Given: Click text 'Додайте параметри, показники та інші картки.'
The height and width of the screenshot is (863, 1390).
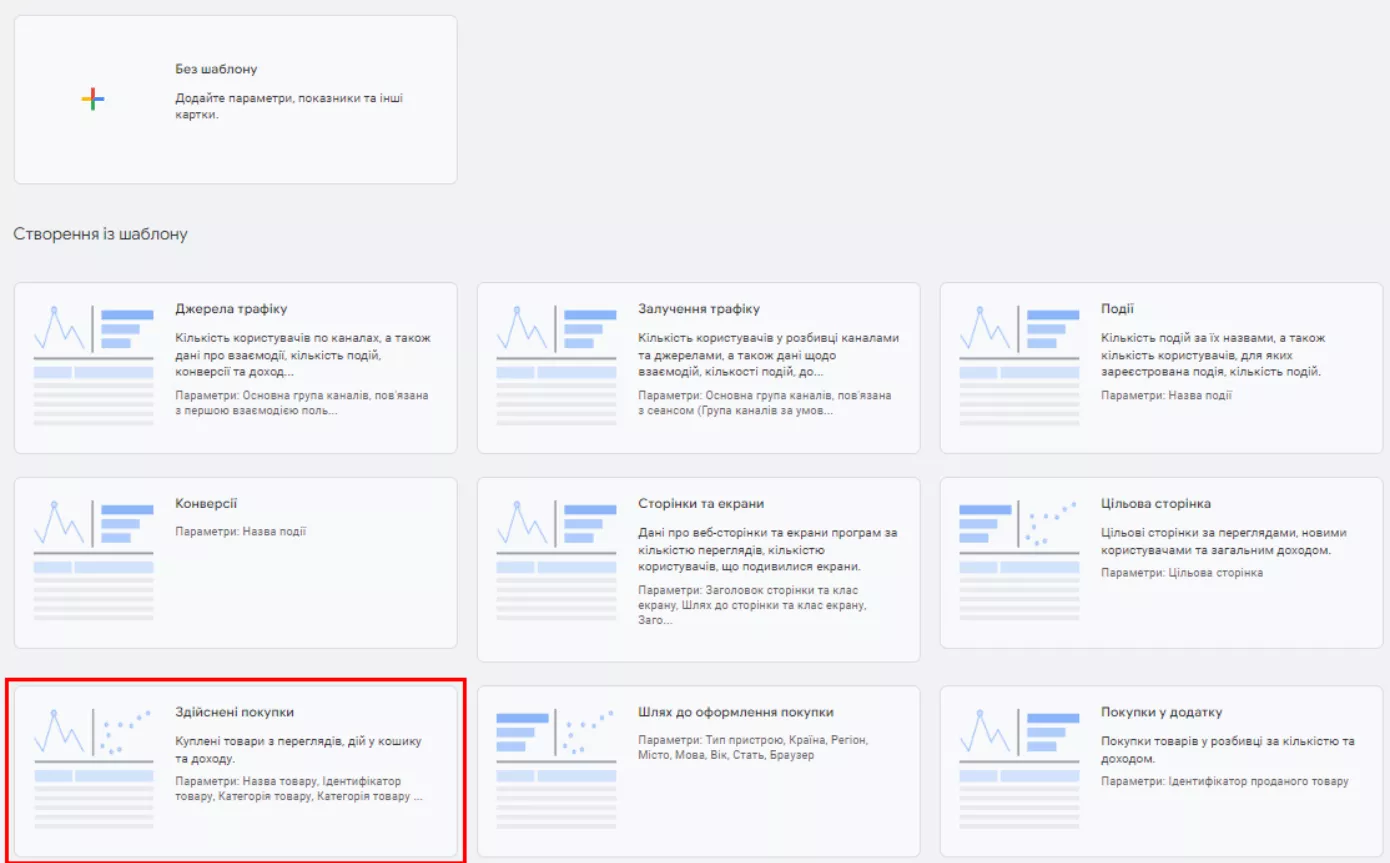Looking at the screenshot, I should pyautogui.click(x=289, y=106).
